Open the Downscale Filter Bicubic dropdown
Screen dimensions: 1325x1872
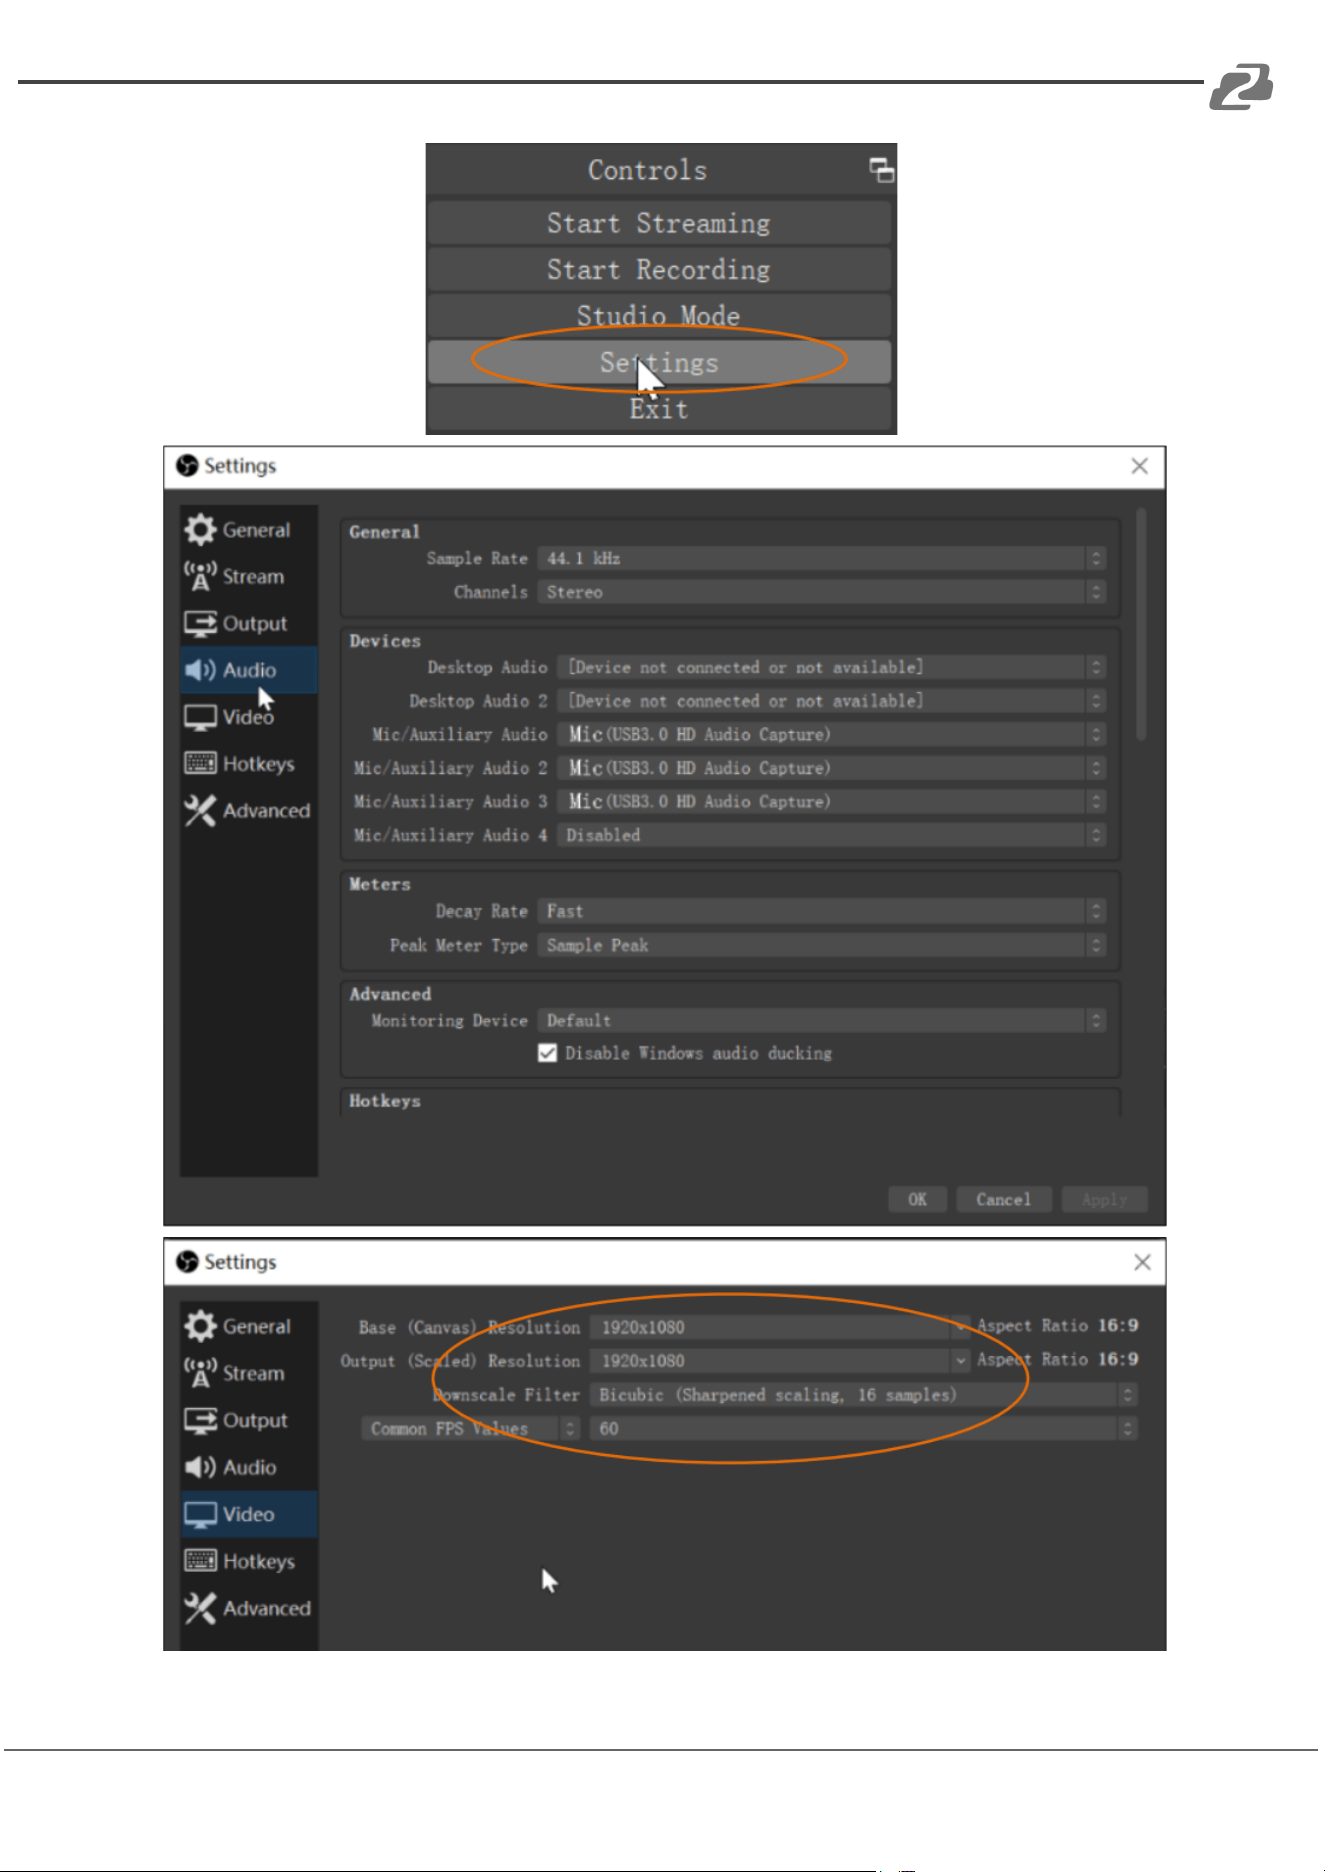coord(863,1395)
